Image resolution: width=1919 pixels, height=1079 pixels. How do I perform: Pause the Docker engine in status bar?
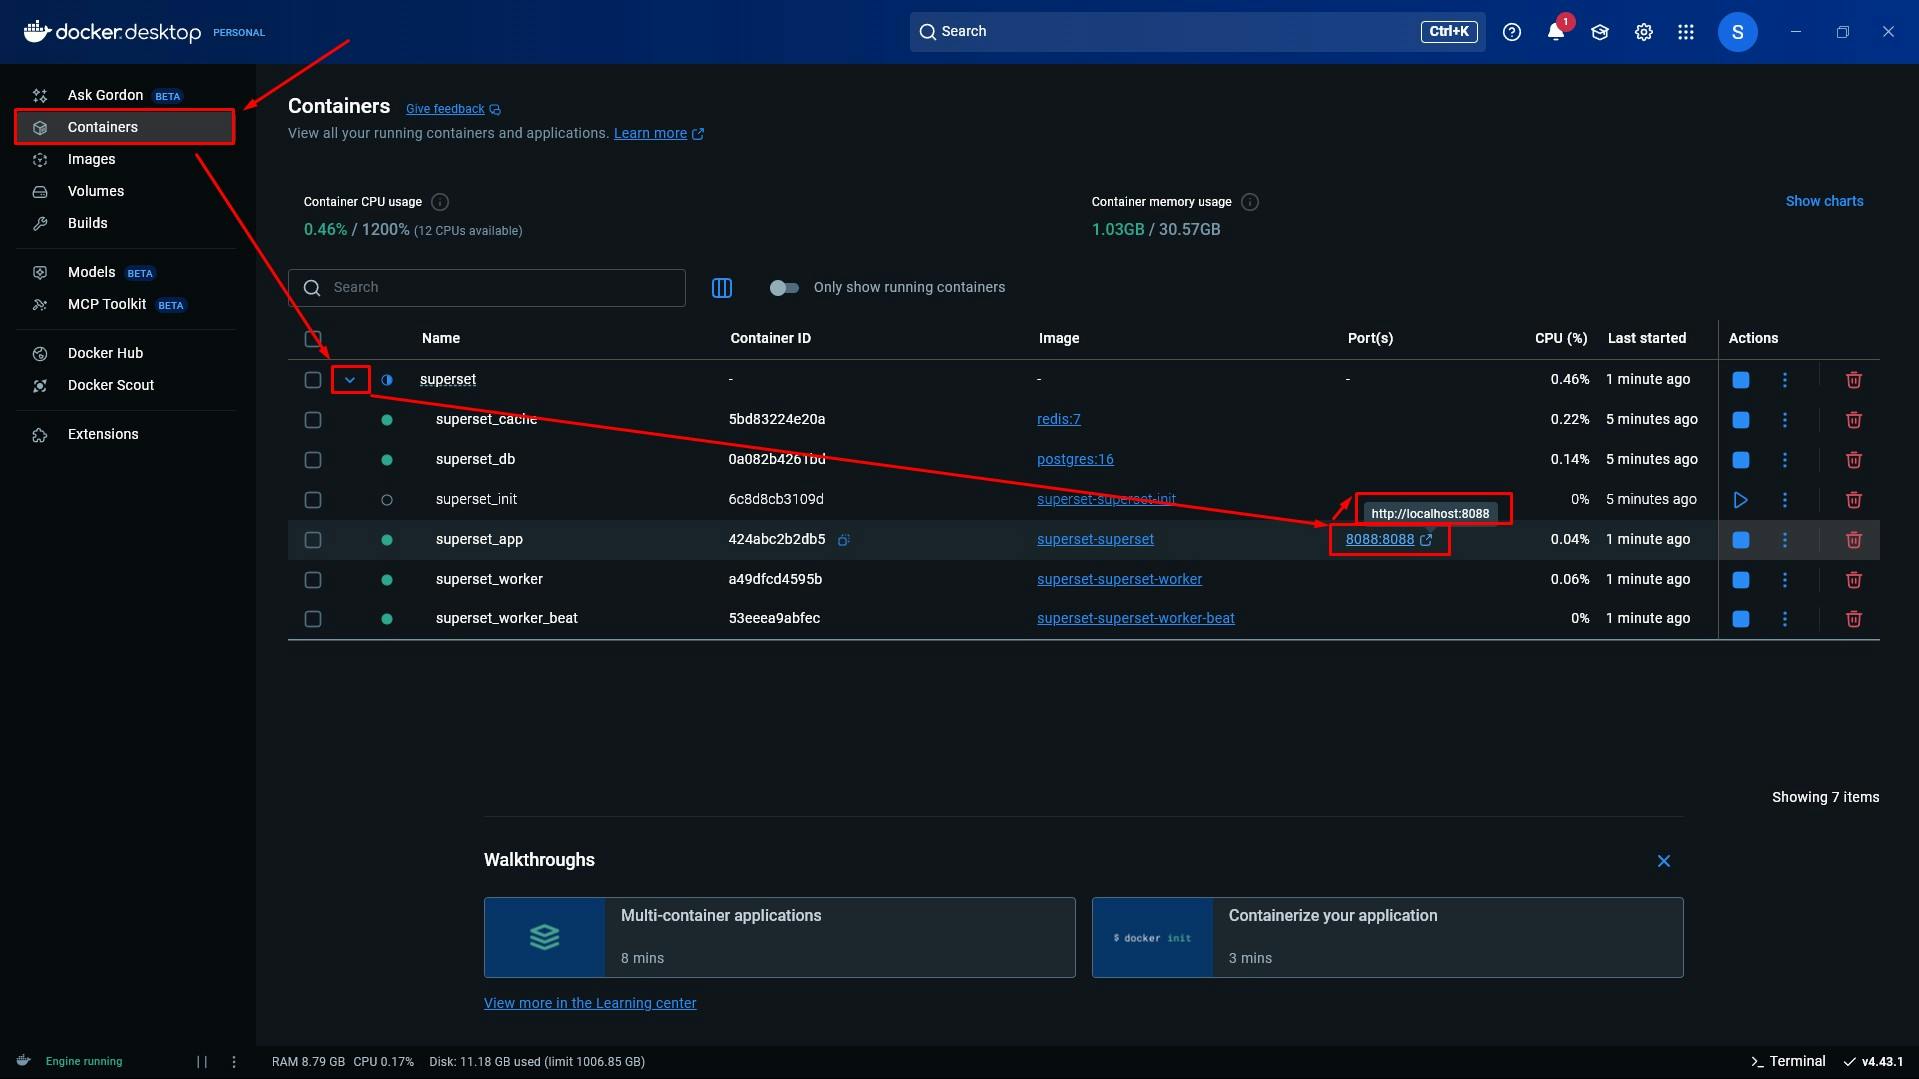click(x=202, y=1062)
